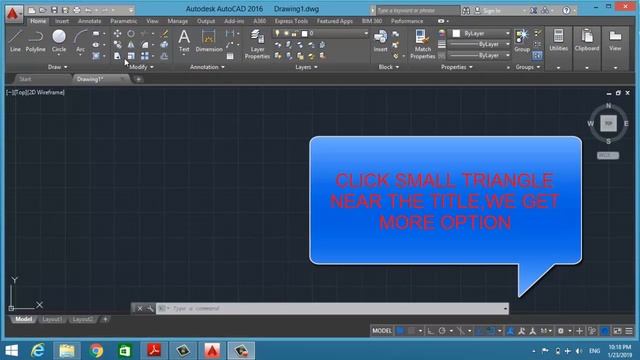This screenshot has width=640, height=360.
Task: Select the Mirror tool
Action: coord(131,44)
